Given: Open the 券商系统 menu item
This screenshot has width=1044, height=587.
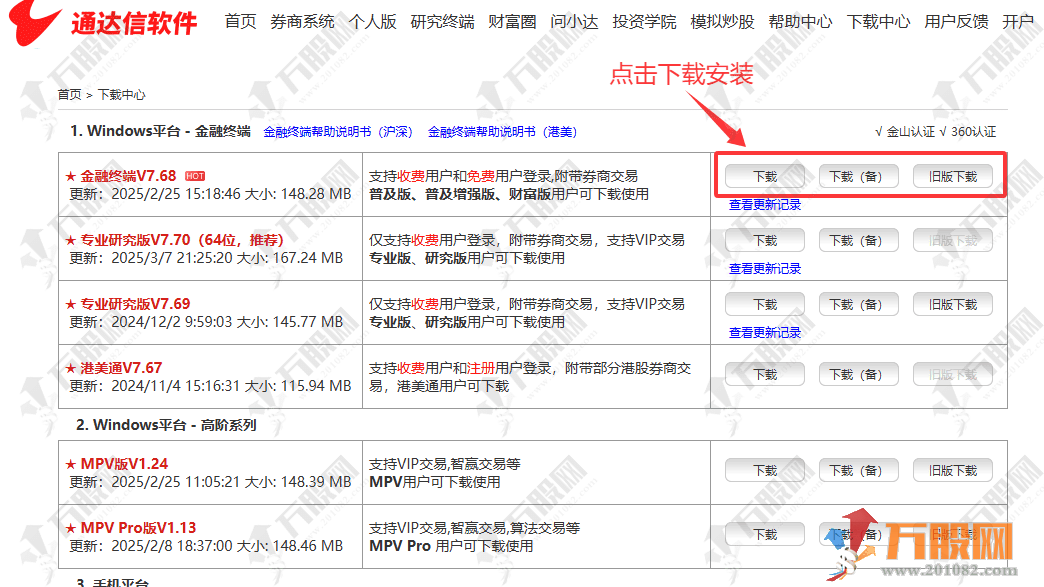Looking at the screenshot, I should pos(302,22).
